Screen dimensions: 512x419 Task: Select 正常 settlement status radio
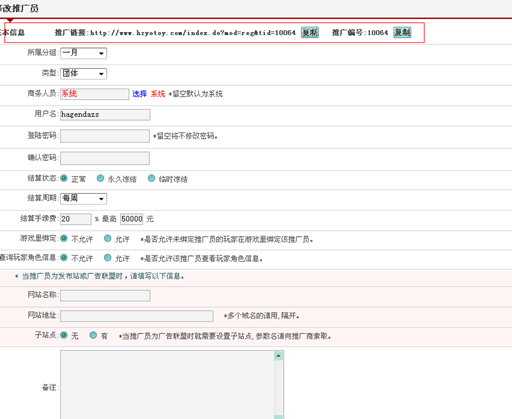[x=64, y=178]
